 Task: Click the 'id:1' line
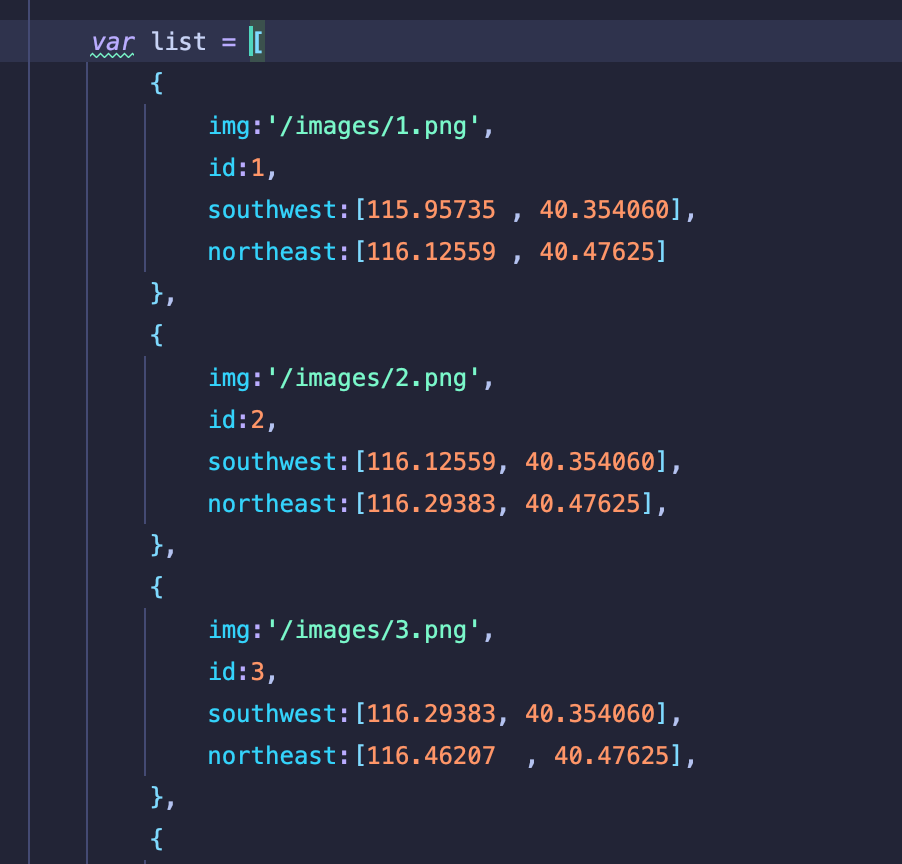point(242,168)
